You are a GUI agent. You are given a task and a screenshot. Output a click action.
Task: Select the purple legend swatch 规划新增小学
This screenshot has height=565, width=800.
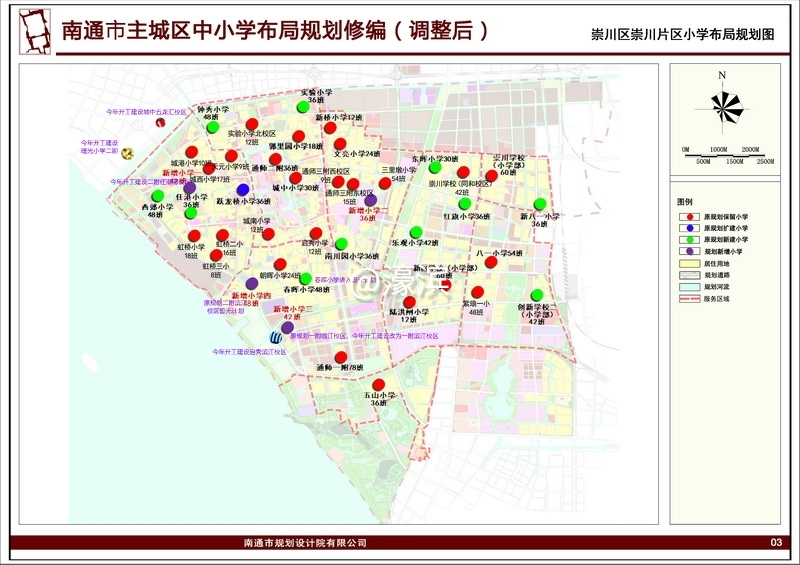pos(689,251)
